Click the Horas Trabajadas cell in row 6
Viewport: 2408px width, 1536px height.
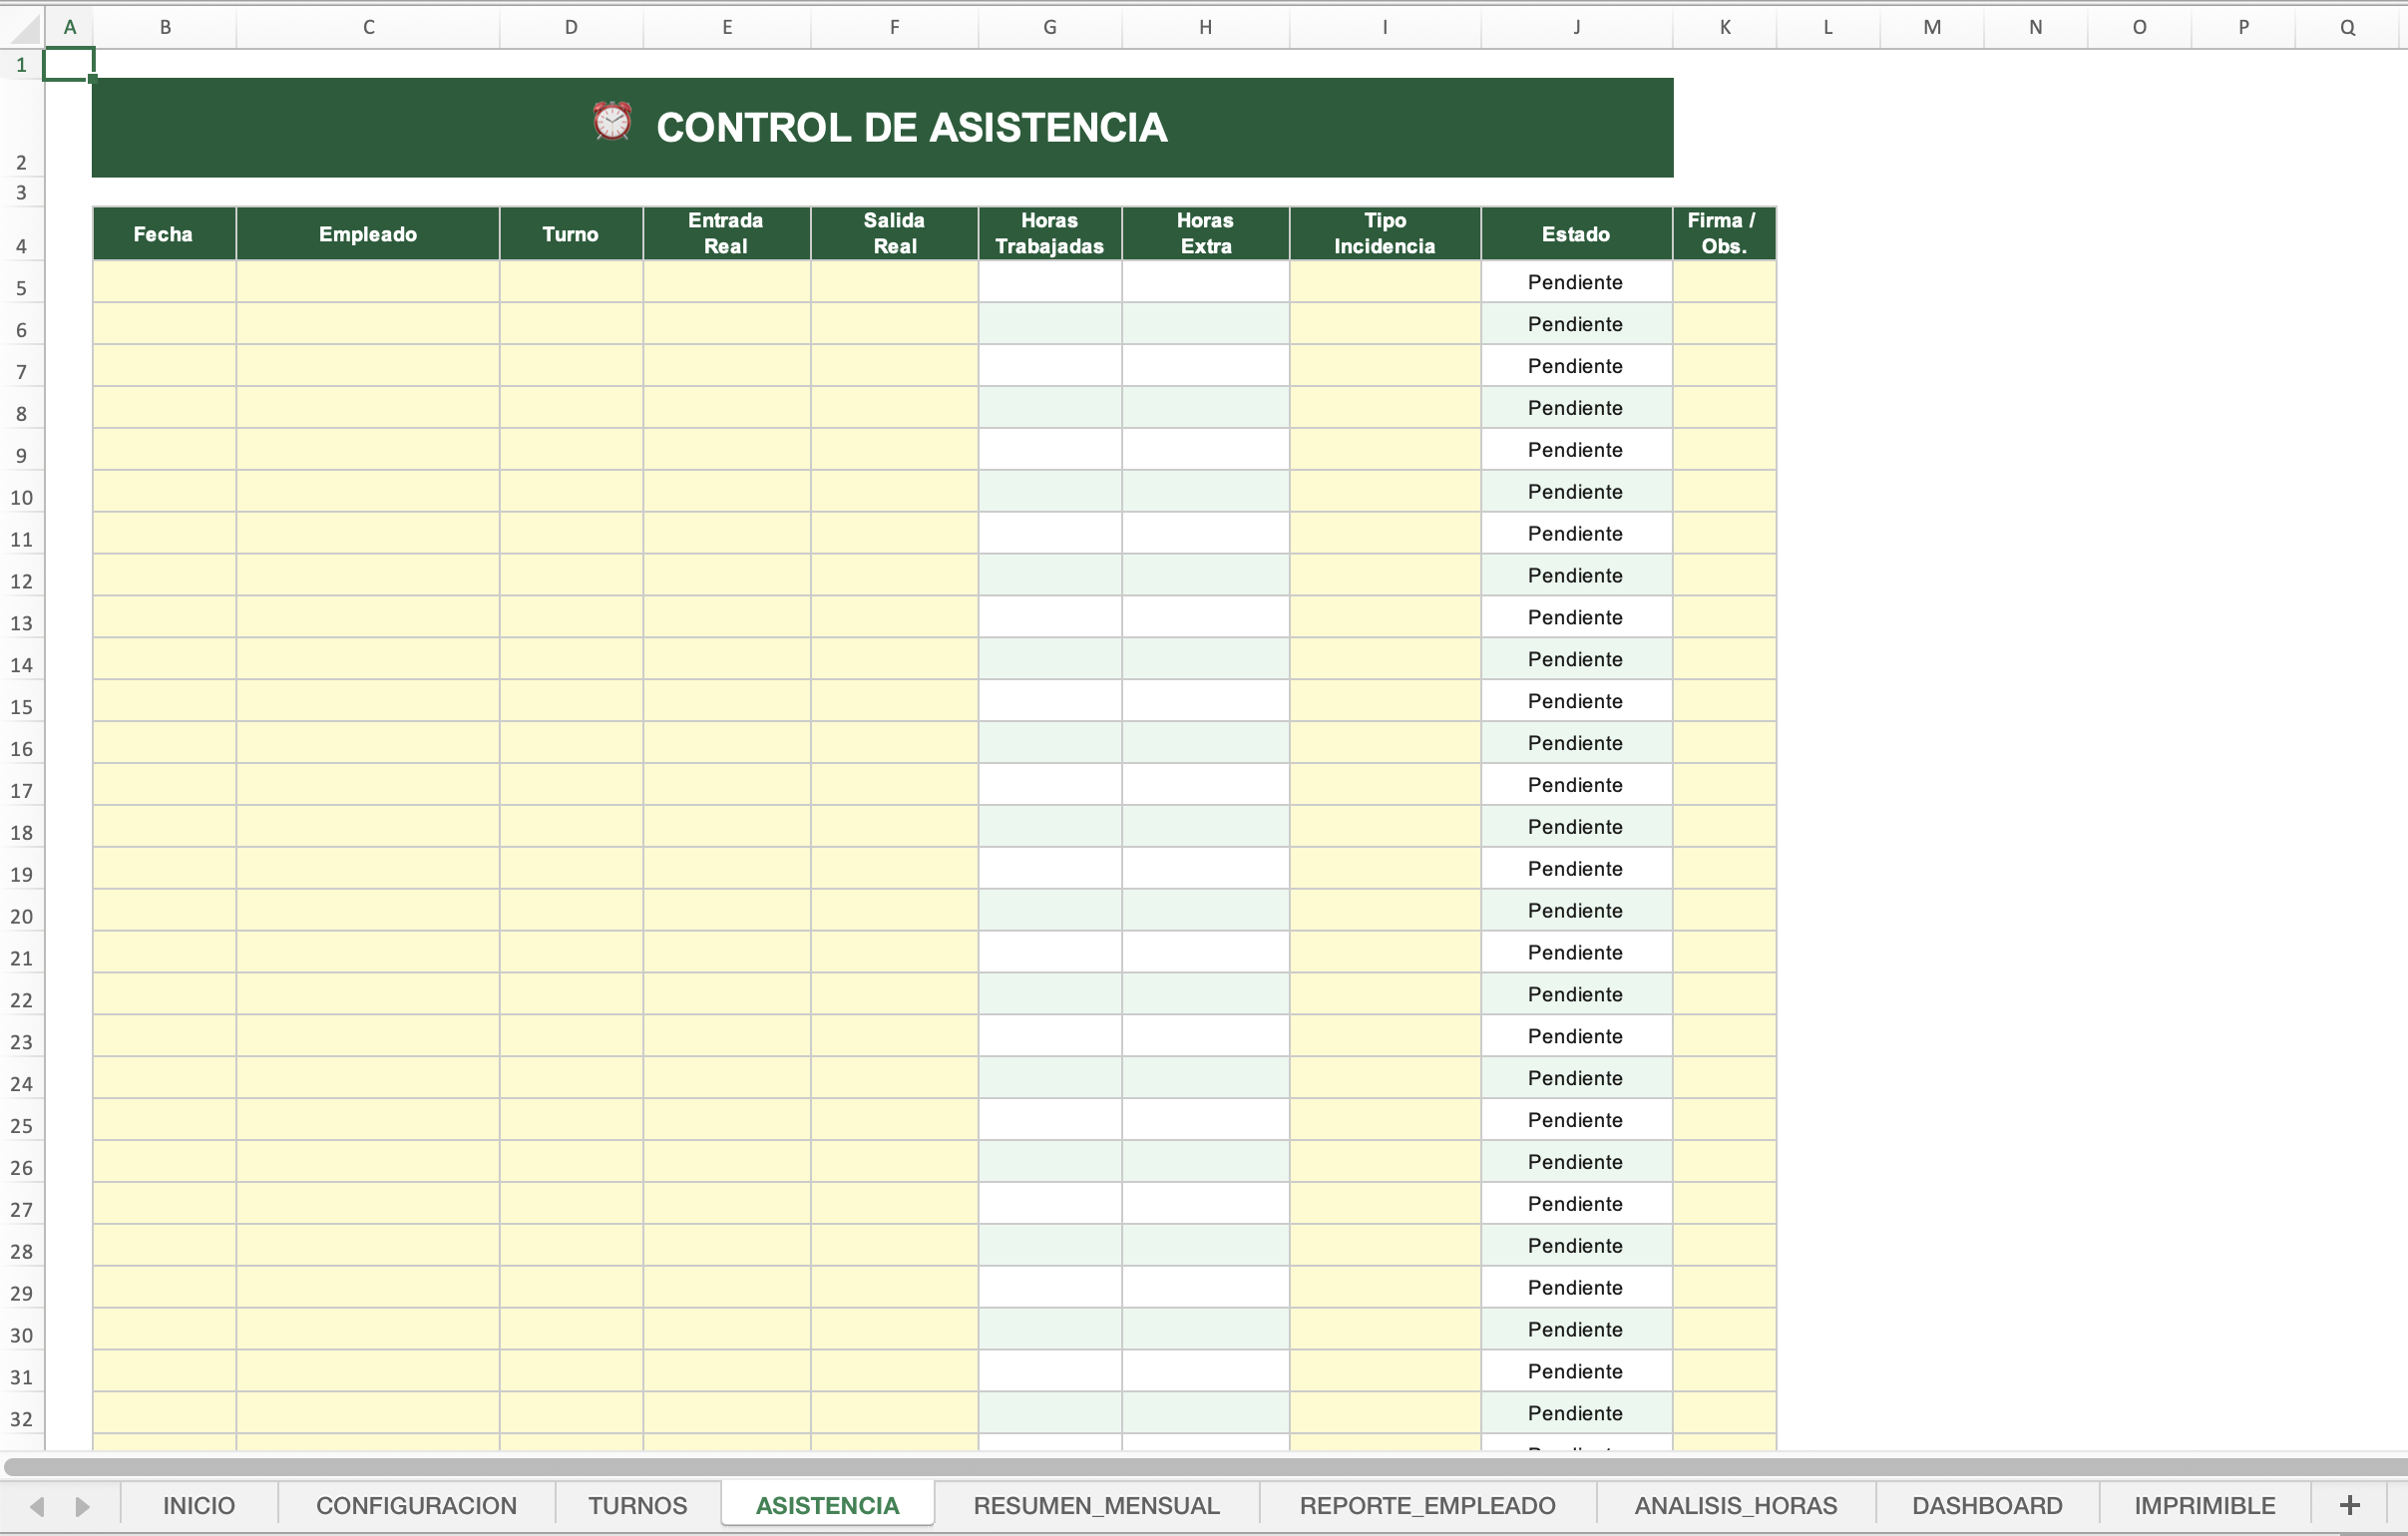1050,324
